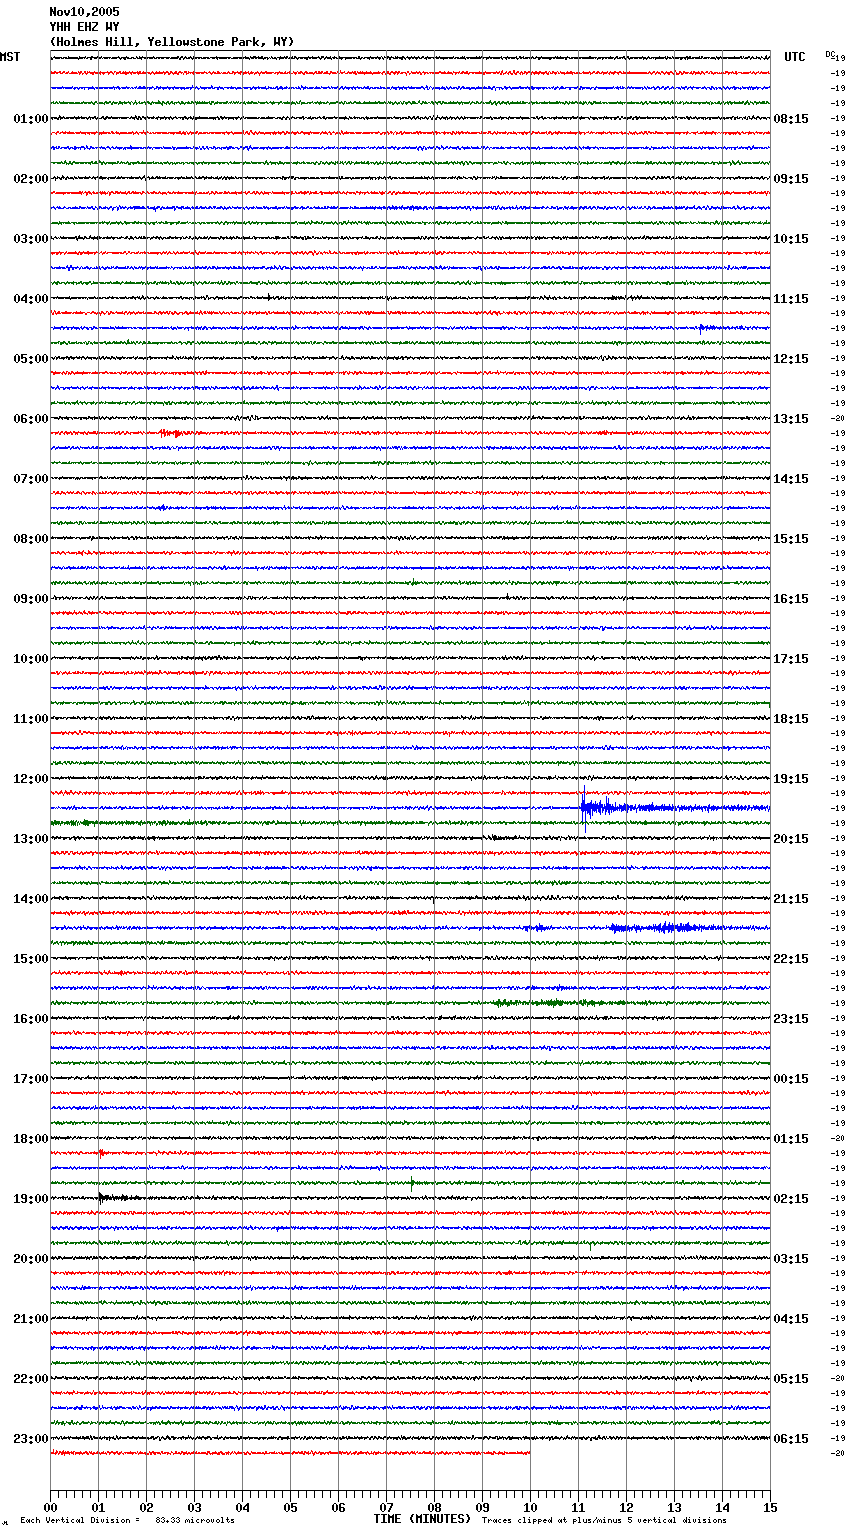This screenshot has height=1534, width=850.
Task: Click the '07:00' MST time label
Action: coord(31,479)
